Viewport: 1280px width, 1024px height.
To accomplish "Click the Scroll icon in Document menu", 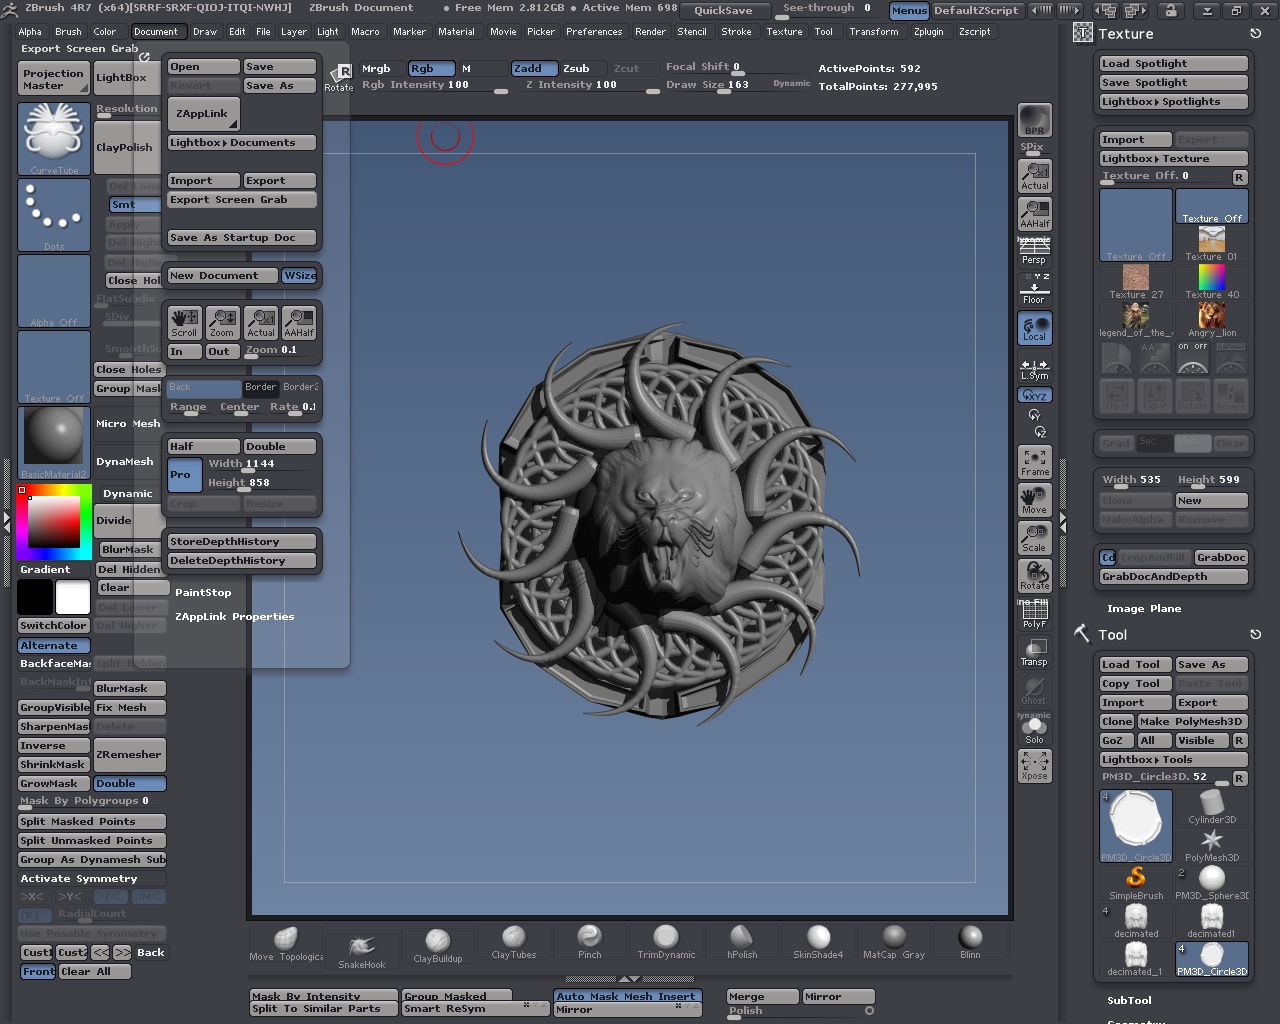I will point(184,322).
